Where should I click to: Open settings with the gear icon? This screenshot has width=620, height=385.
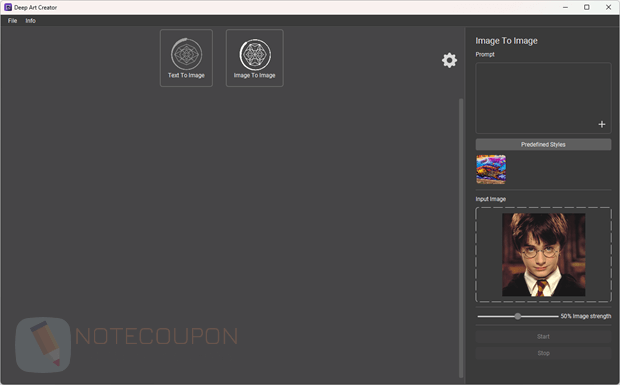point(449,60)
